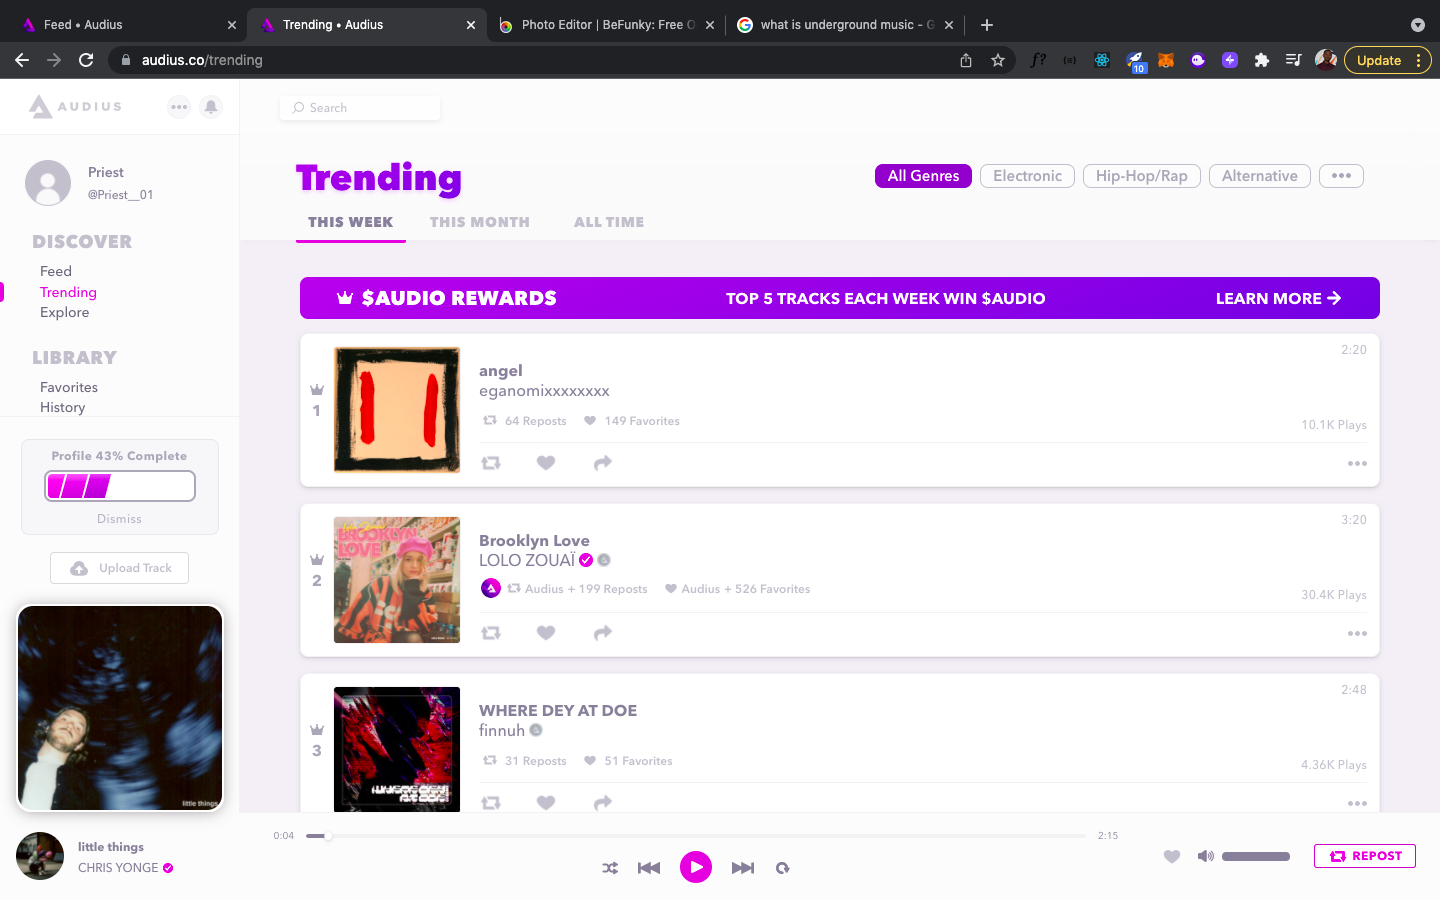Screen dimensions: 1440x900
Task: Share the track angel
Action: (x=602, y=463)
